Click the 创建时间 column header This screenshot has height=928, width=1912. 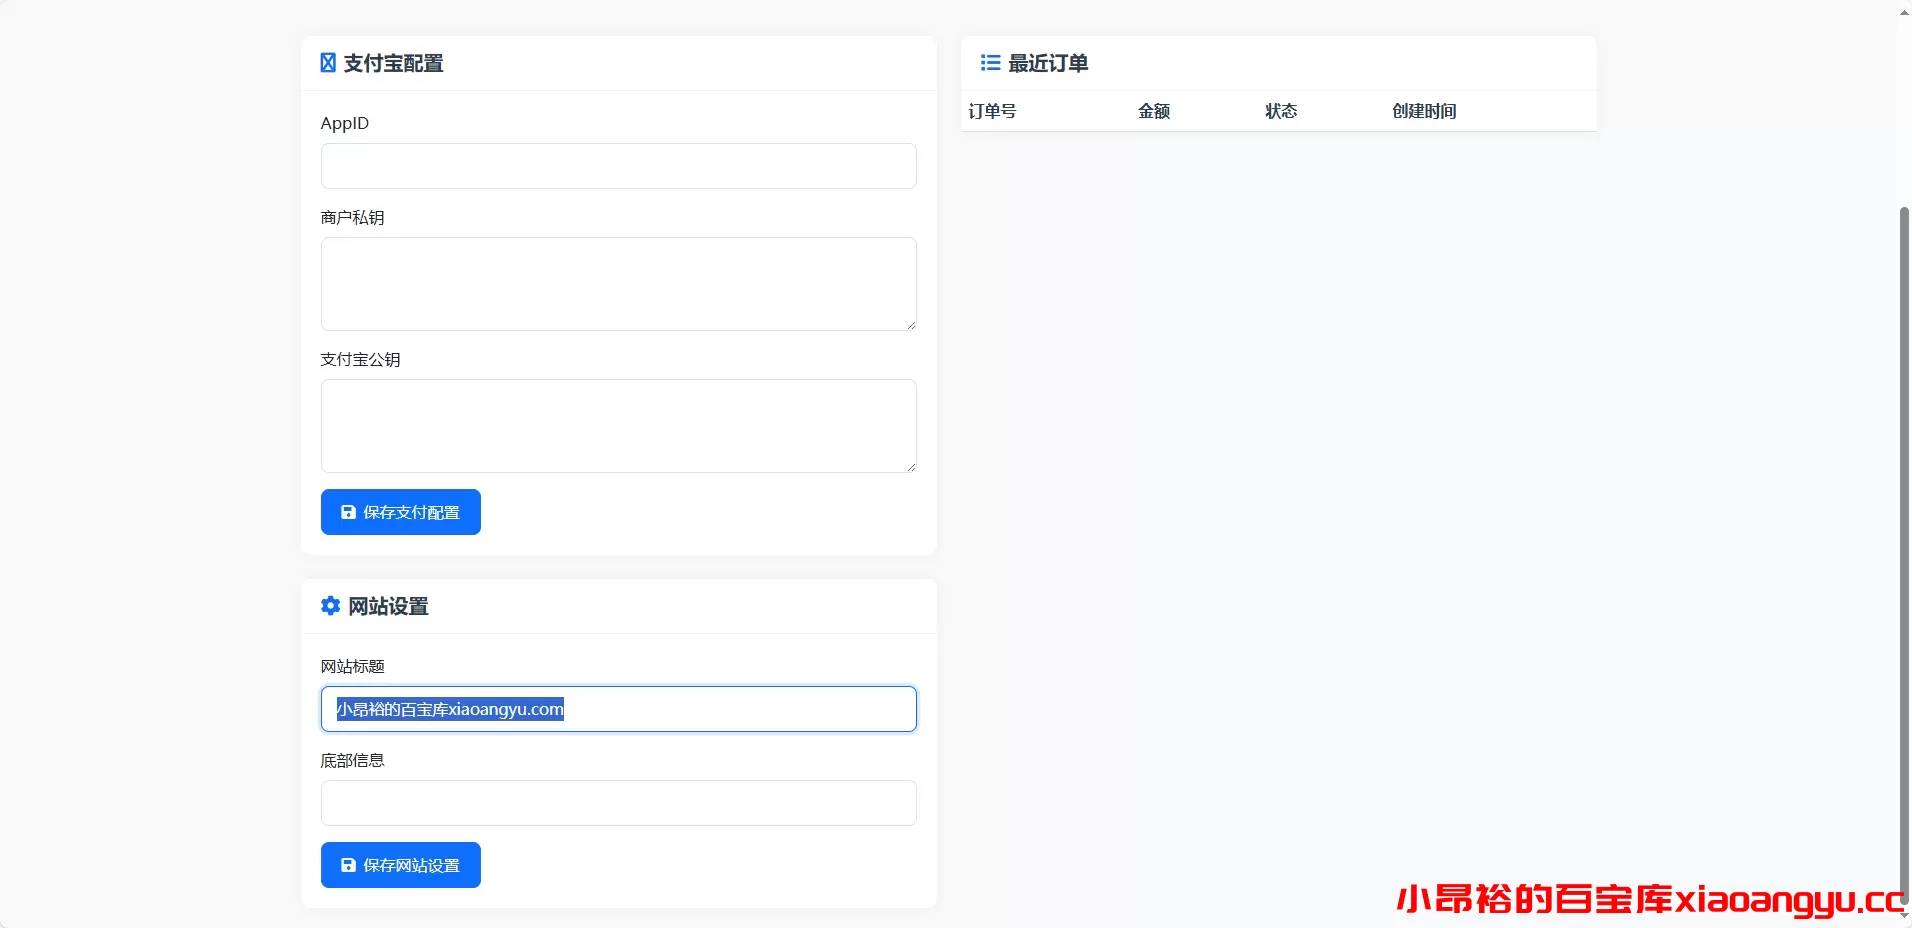click(x=1424, y=111)
